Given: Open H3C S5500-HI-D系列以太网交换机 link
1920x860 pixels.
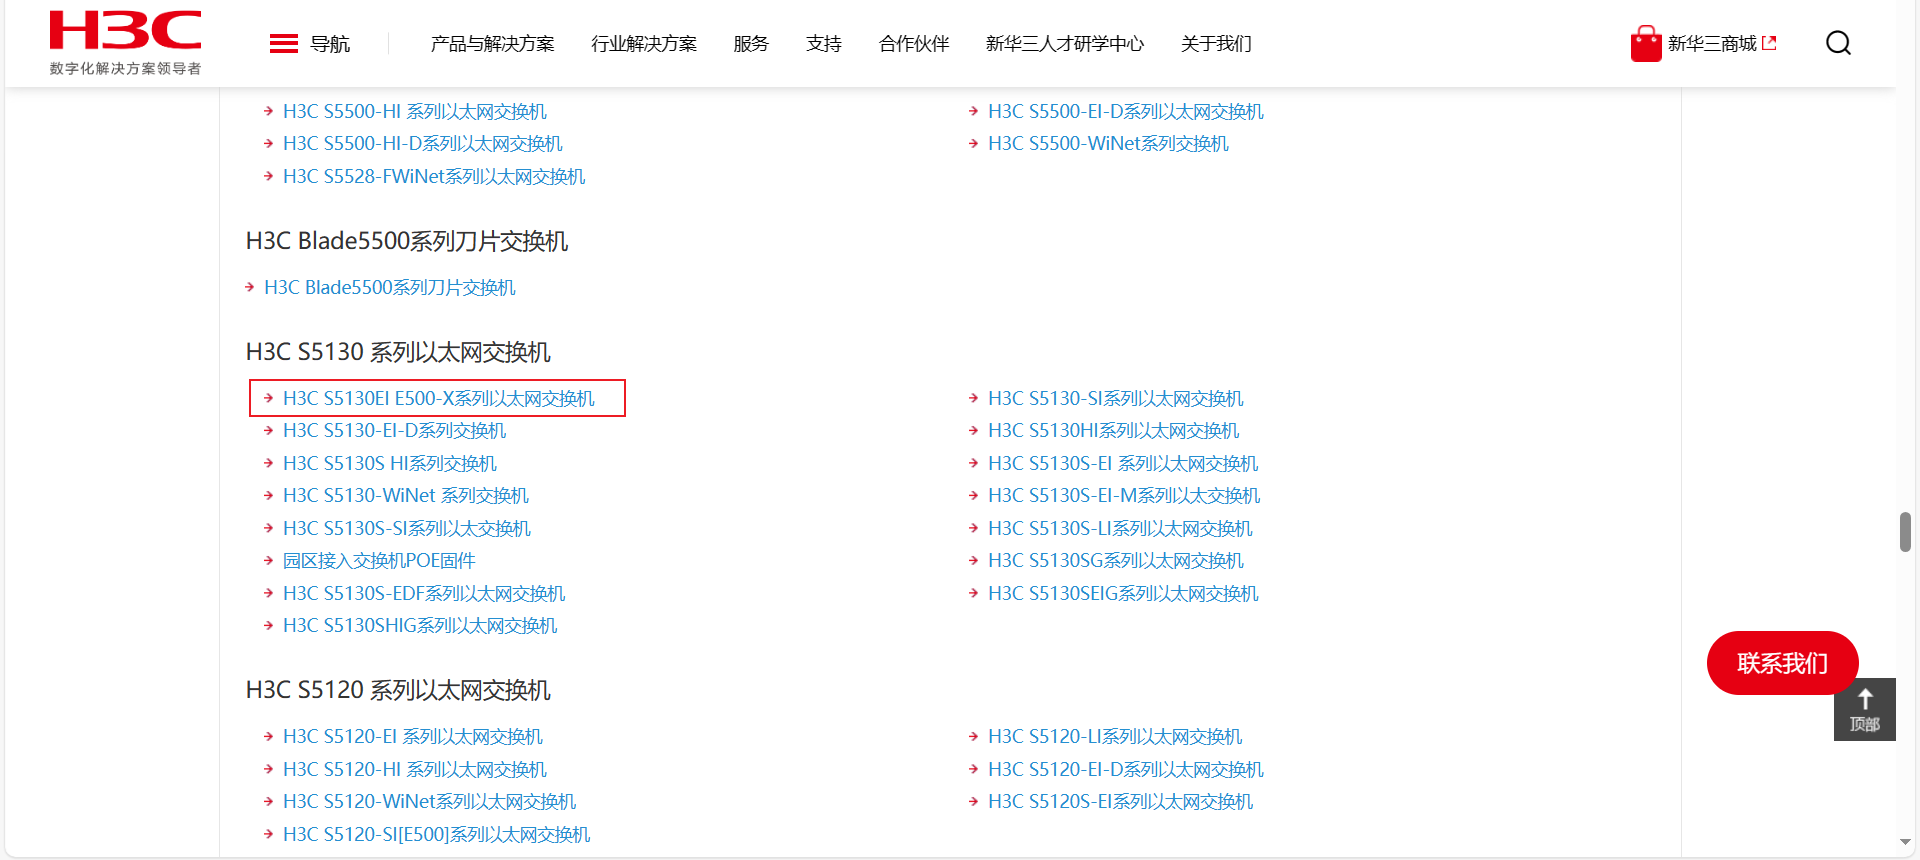Looking at the screenshot, I should coord(423,144).
